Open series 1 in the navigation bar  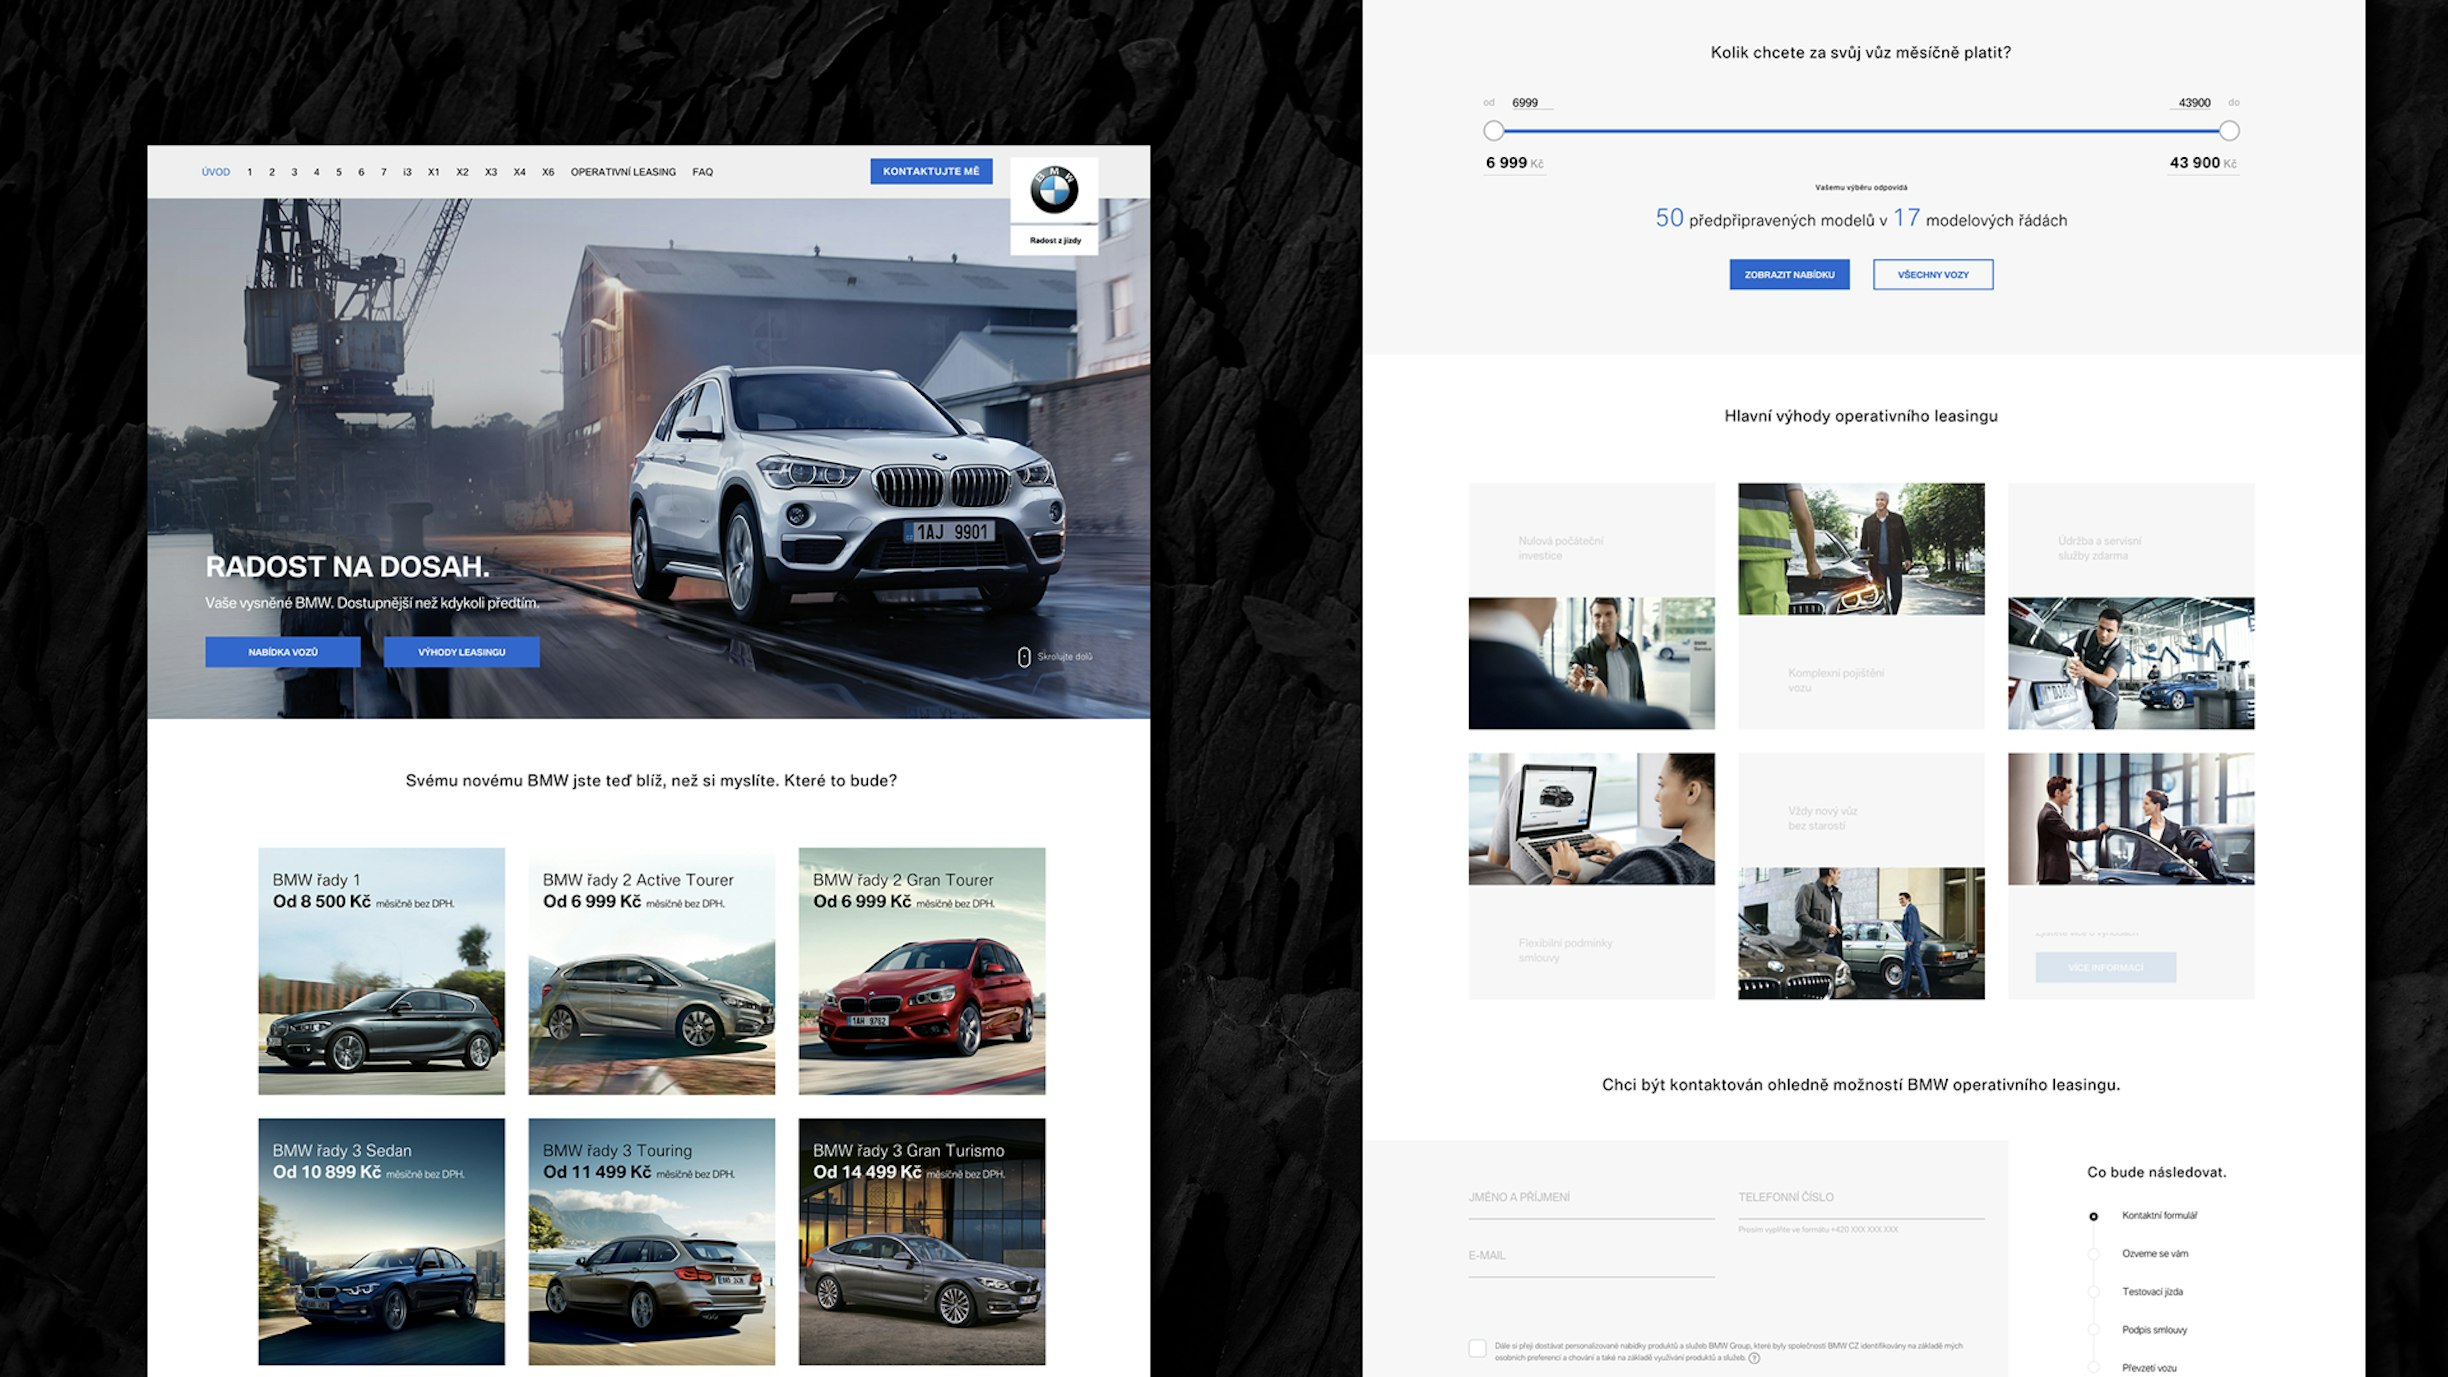point(250,172)
